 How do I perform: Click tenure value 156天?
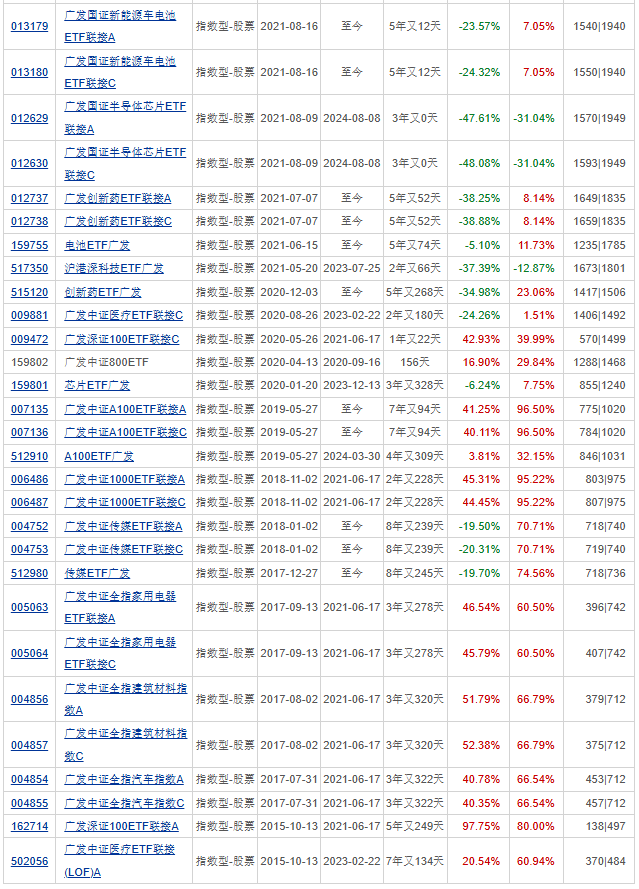[414, 362]
